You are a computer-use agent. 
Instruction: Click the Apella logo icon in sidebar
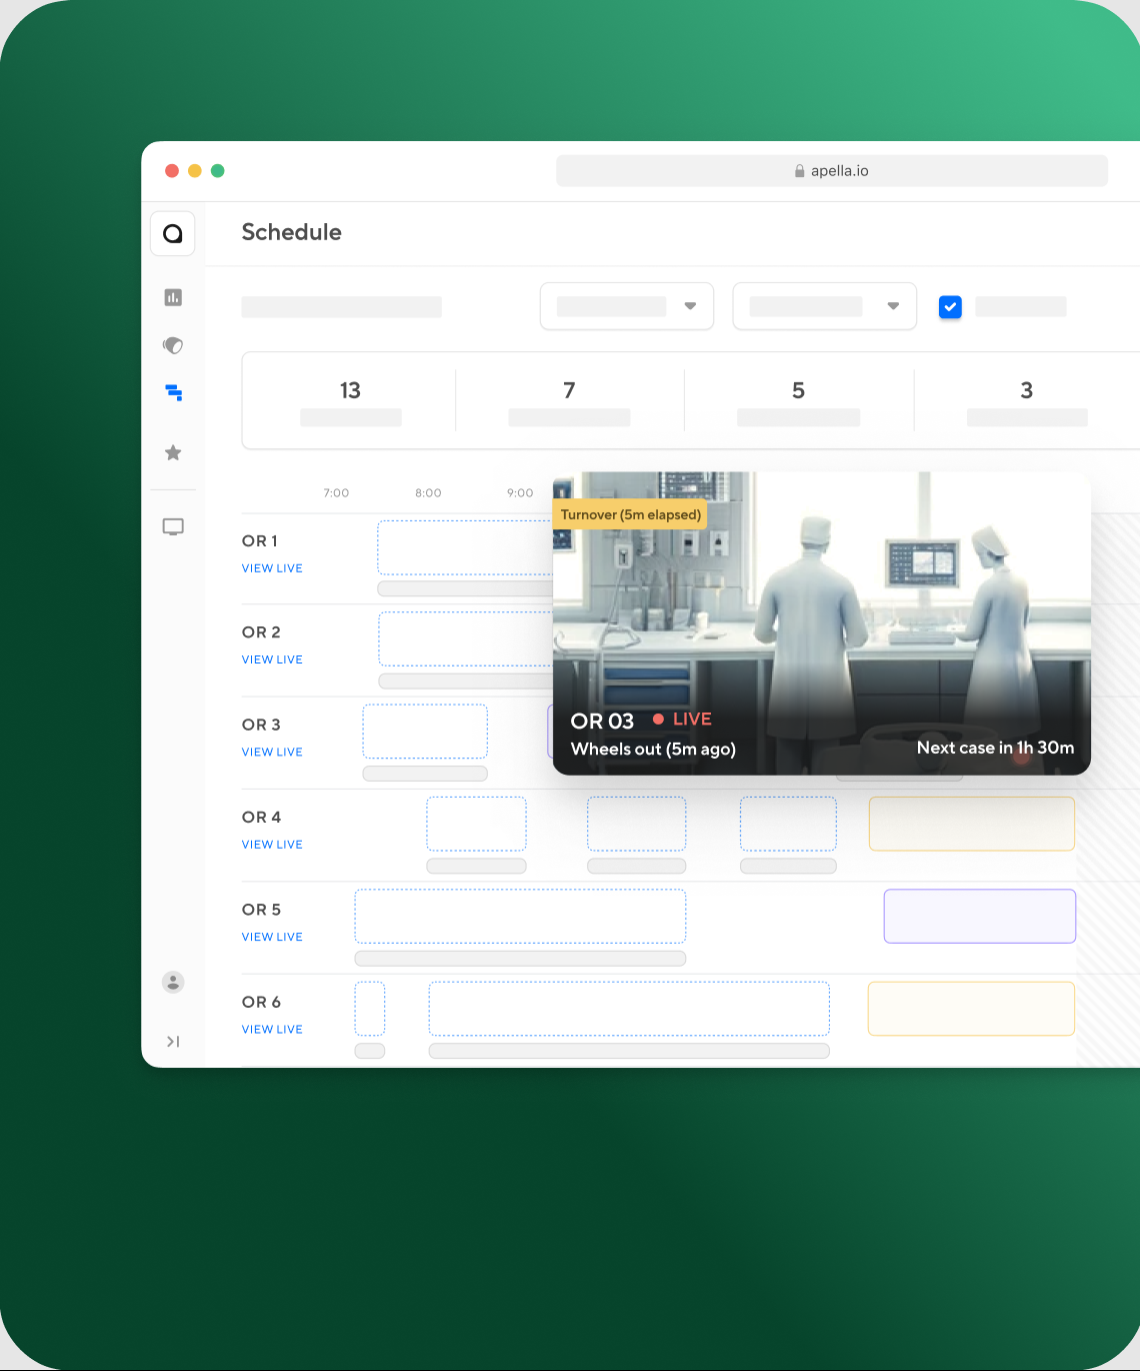click(173, 234)
